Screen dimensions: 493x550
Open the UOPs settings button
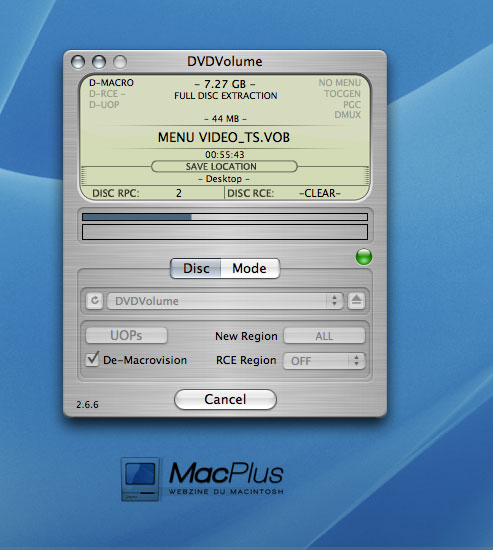126,335
